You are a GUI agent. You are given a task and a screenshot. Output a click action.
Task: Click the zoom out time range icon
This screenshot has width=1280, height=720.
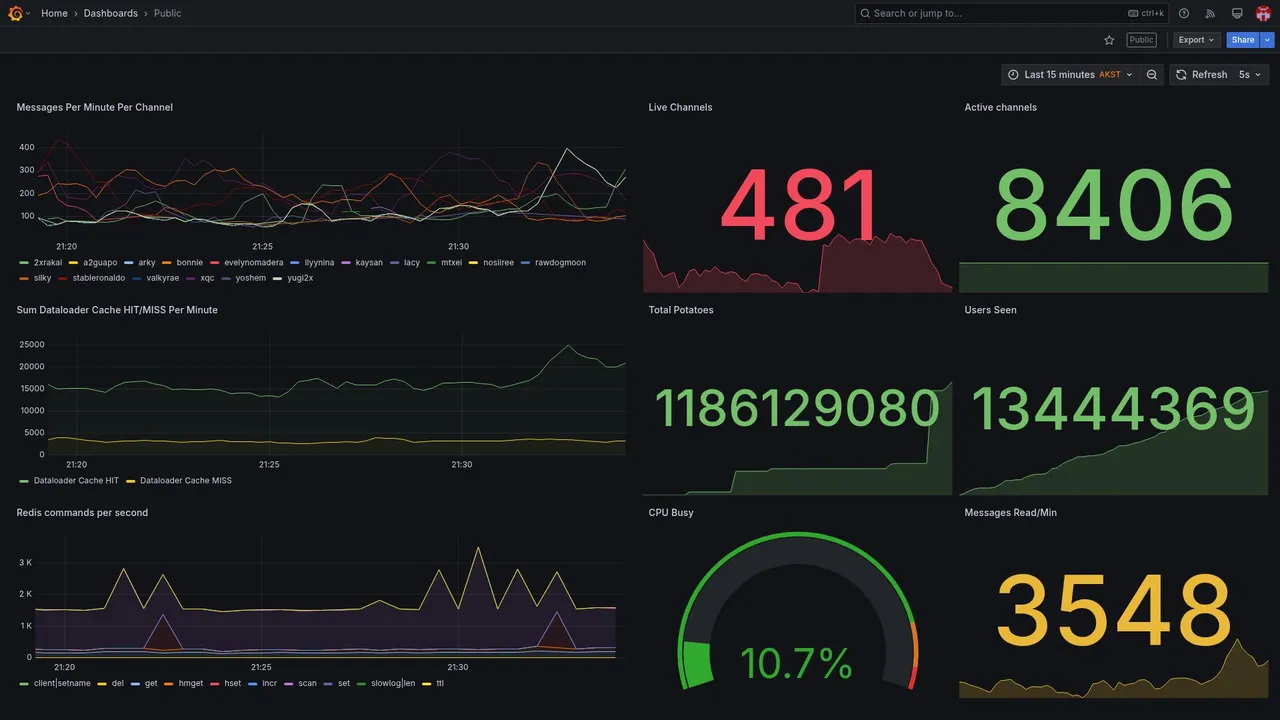click(1152, 75)
